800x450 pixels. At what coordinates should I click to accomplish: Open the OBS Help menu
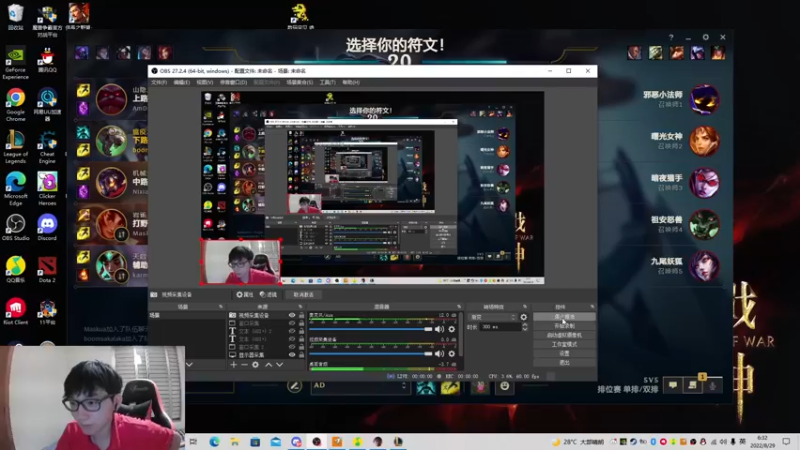point(351,82)
